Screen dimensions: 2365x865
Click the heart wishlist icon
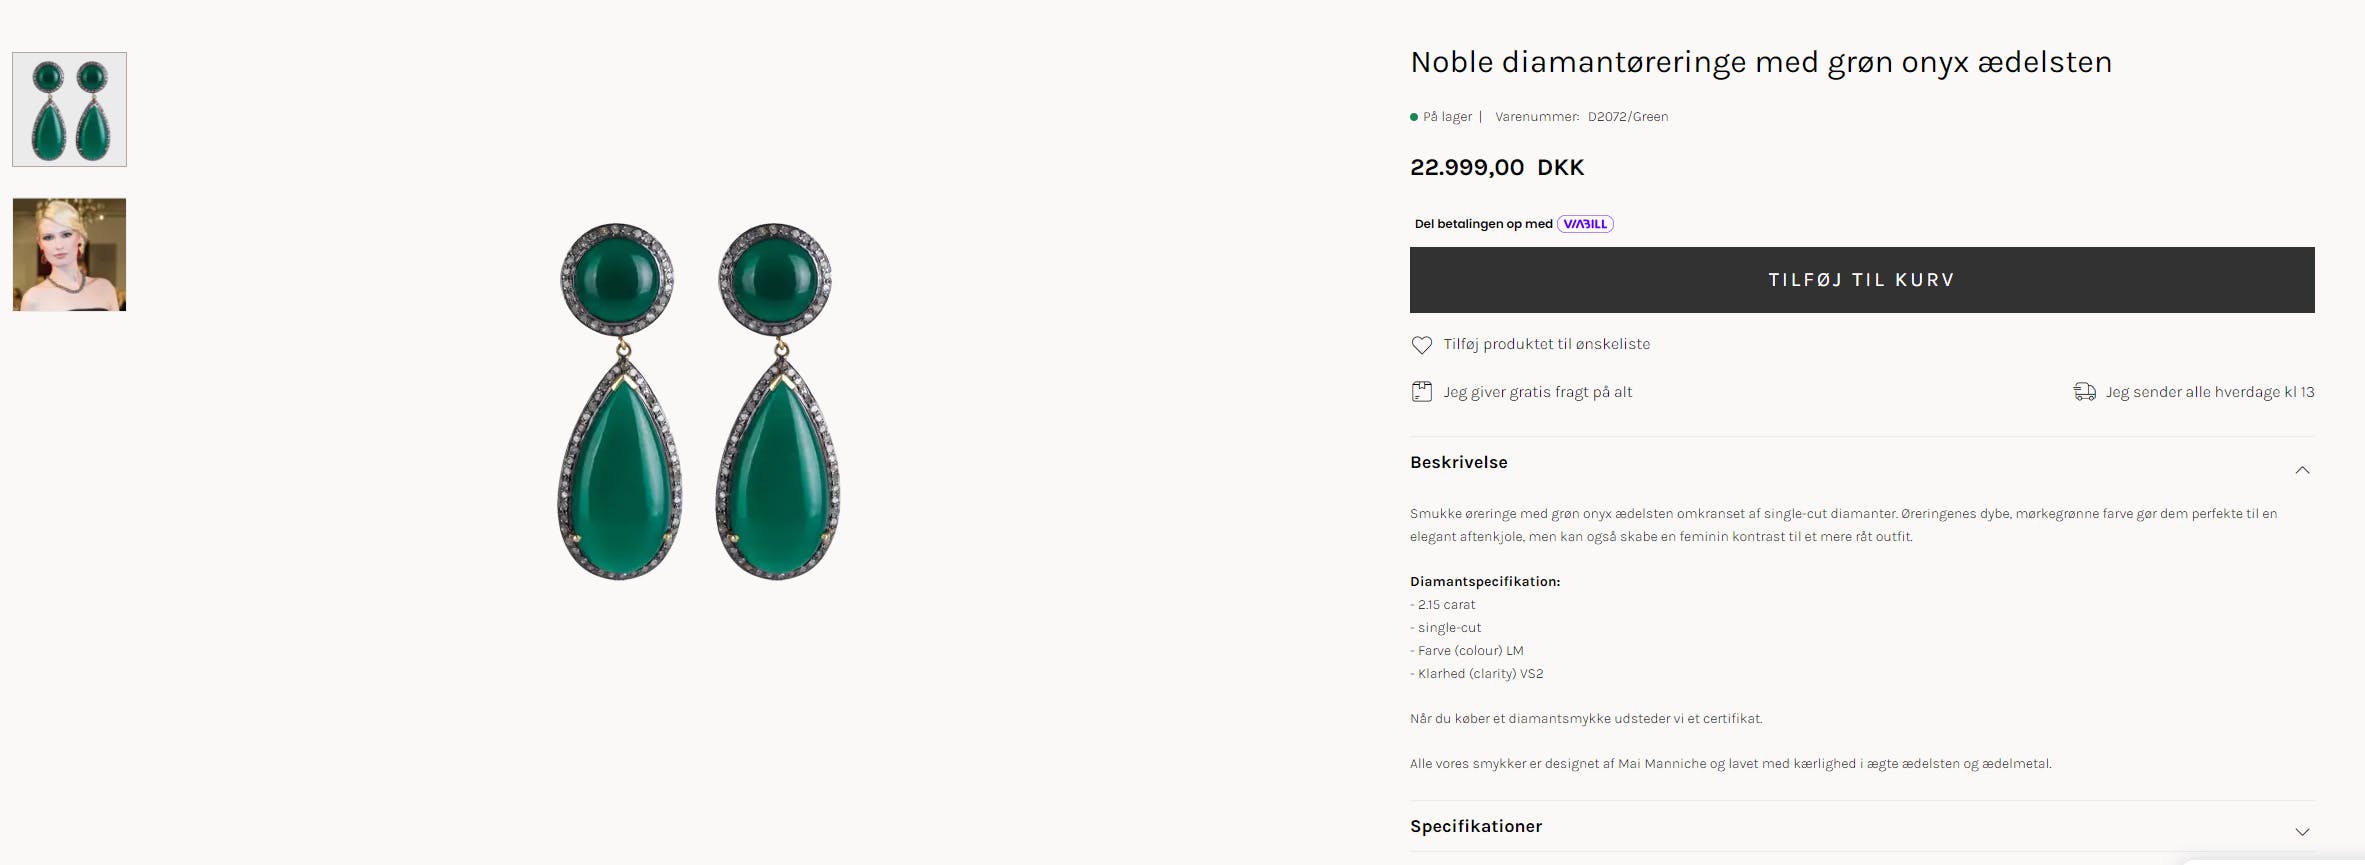[x=1421, y=345]
